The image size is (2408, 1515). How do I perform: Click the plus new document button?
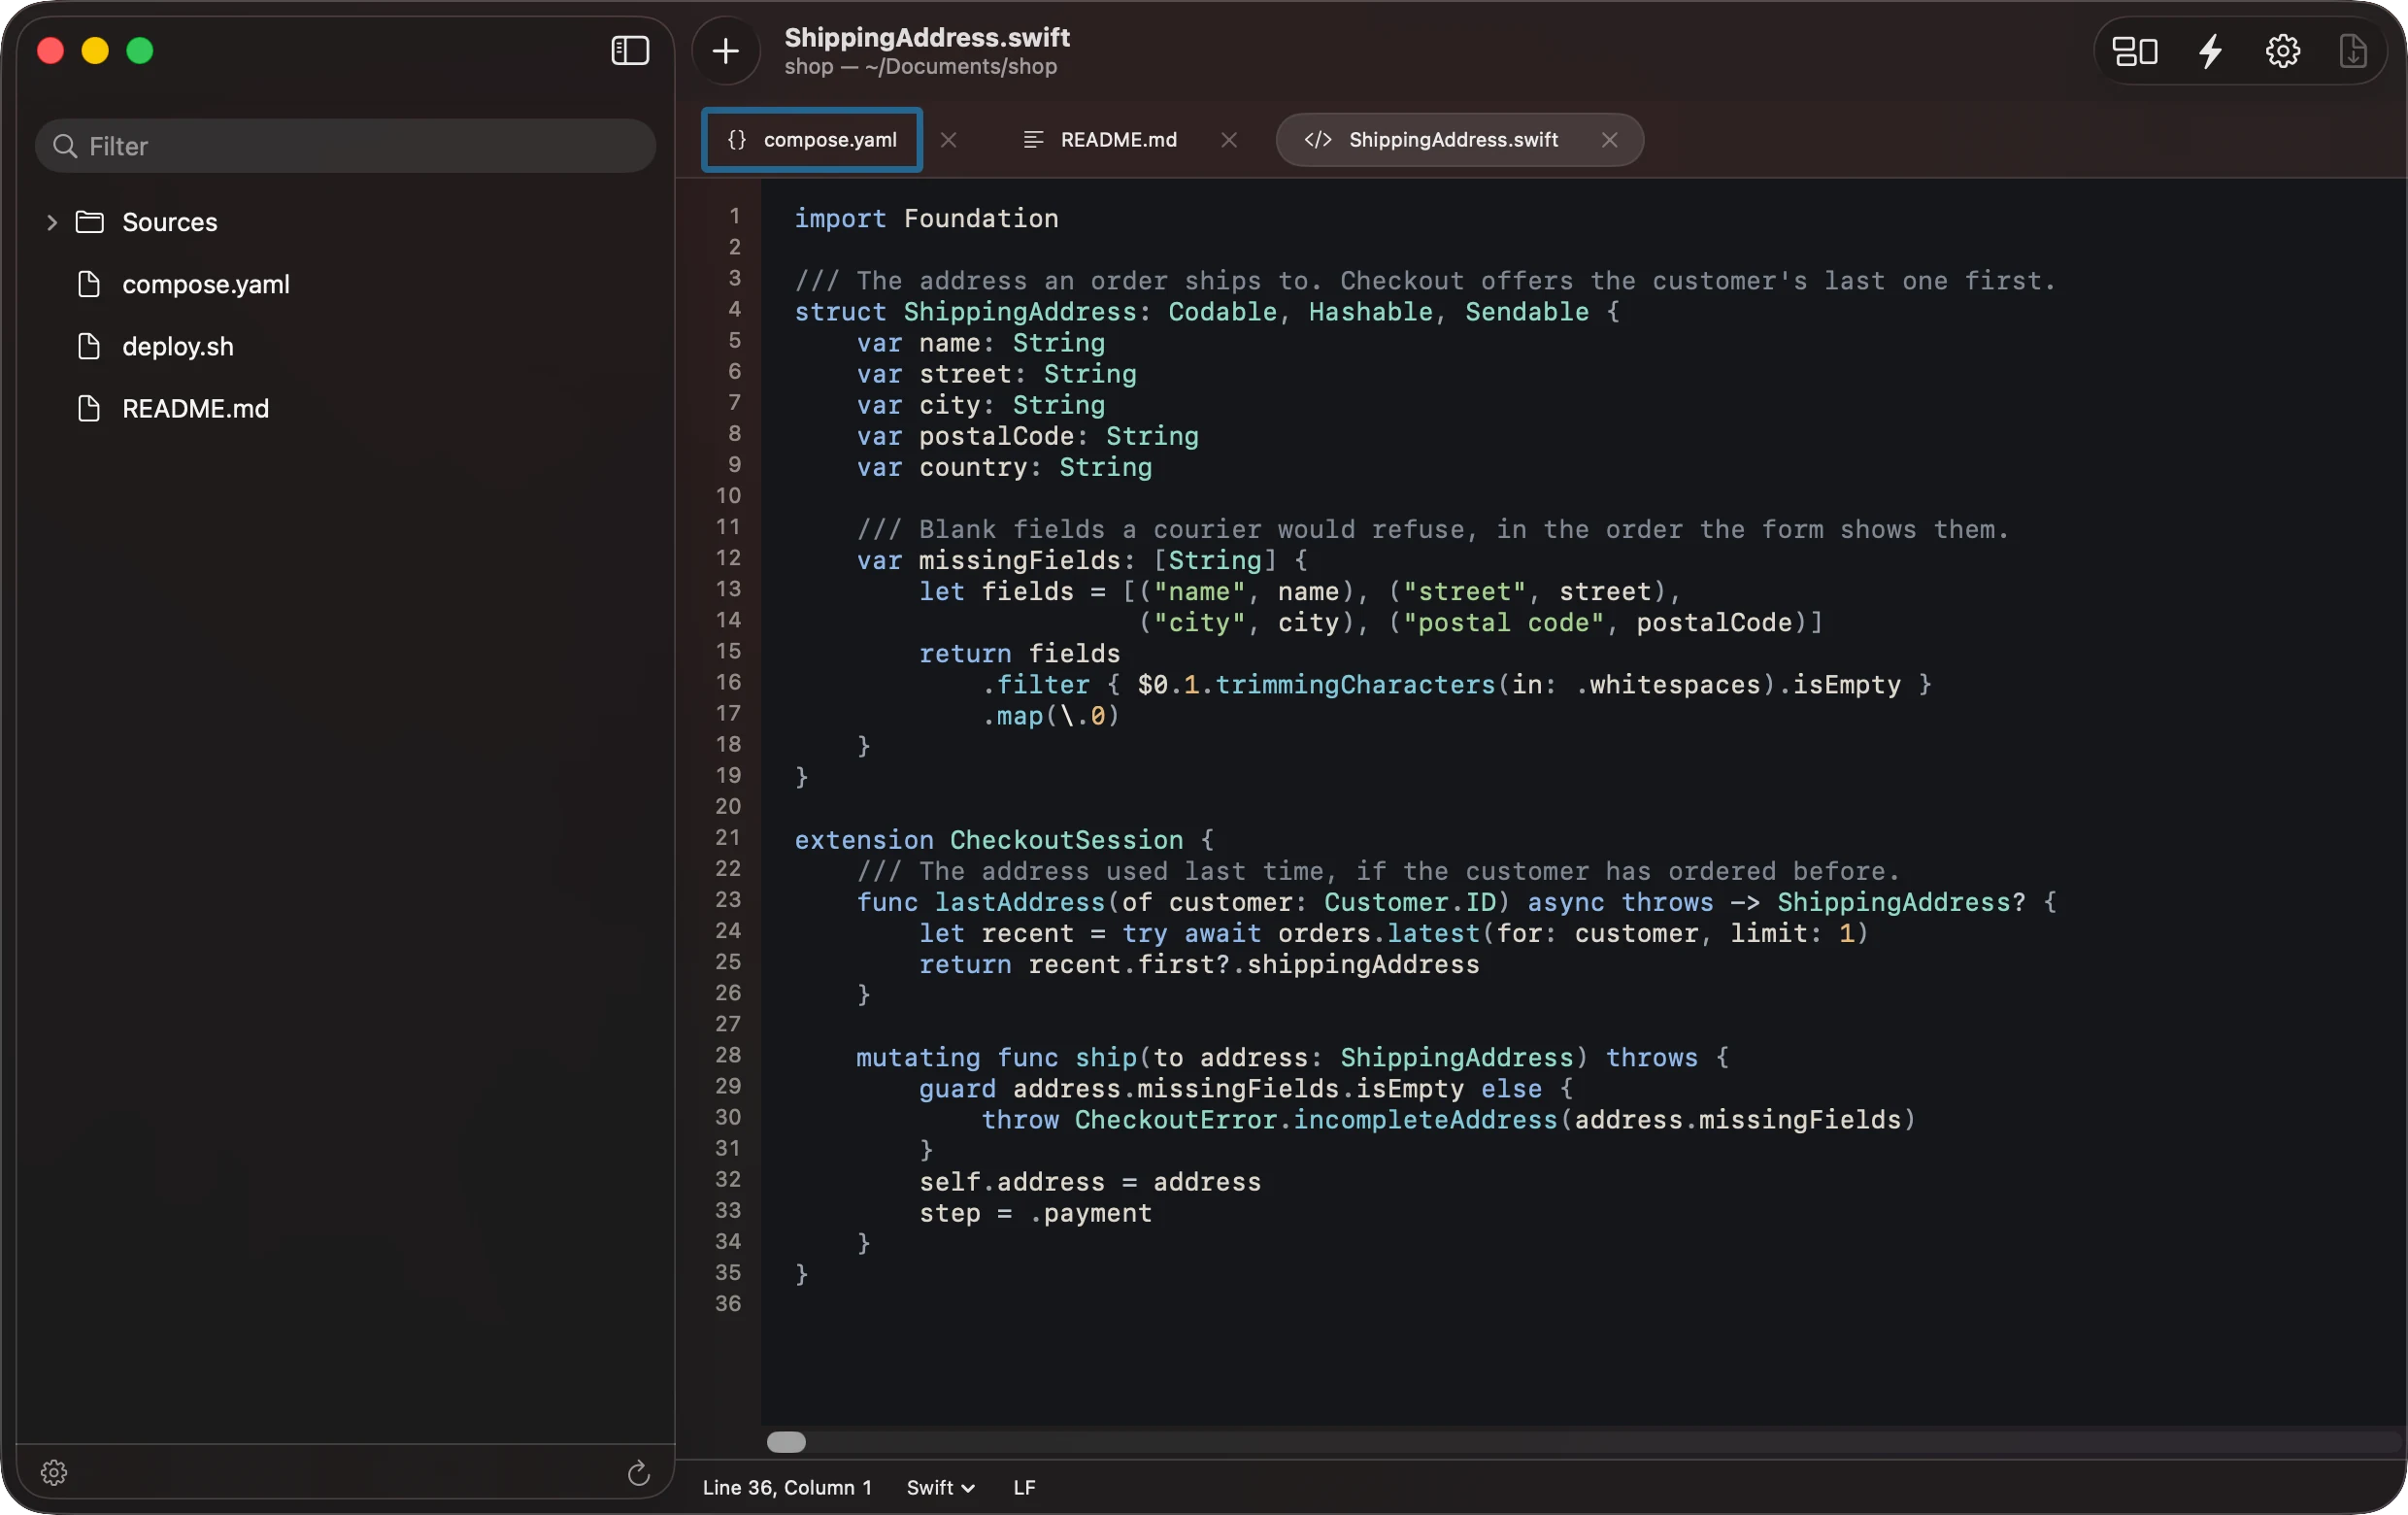coord(725,50)
